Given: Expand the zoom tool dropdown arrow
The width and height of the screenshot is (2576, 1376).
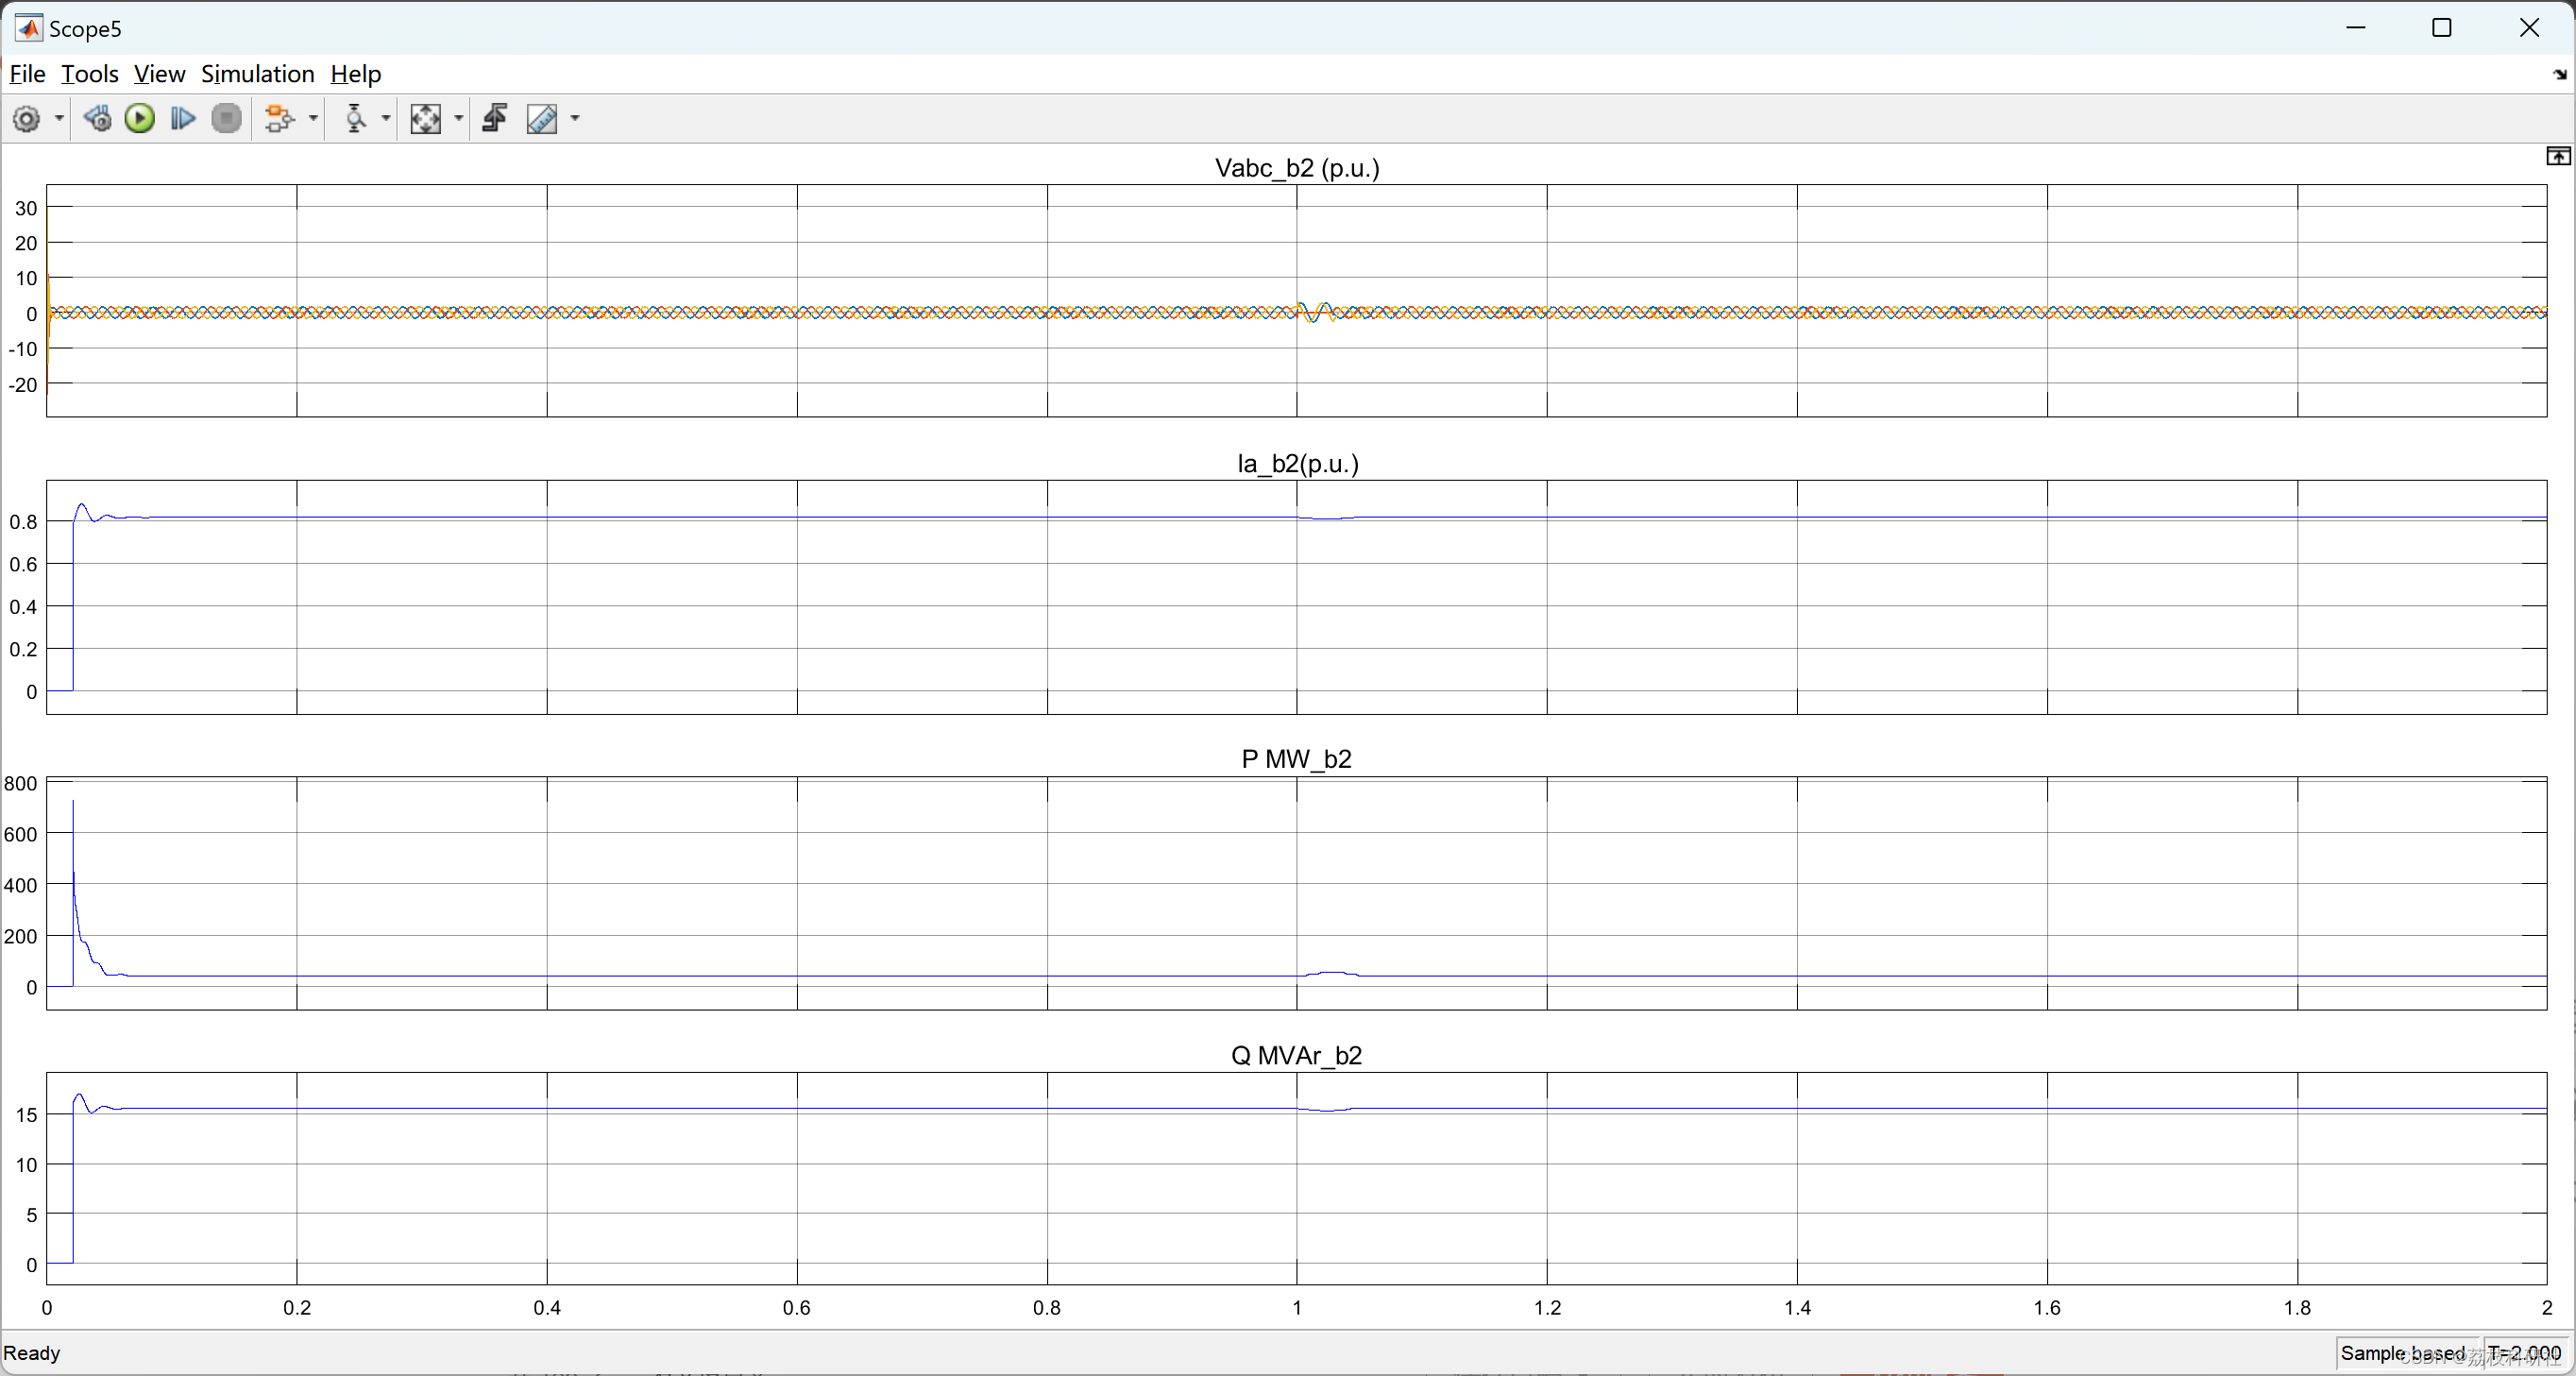Looking at the screenshot, I should point(458,119).
